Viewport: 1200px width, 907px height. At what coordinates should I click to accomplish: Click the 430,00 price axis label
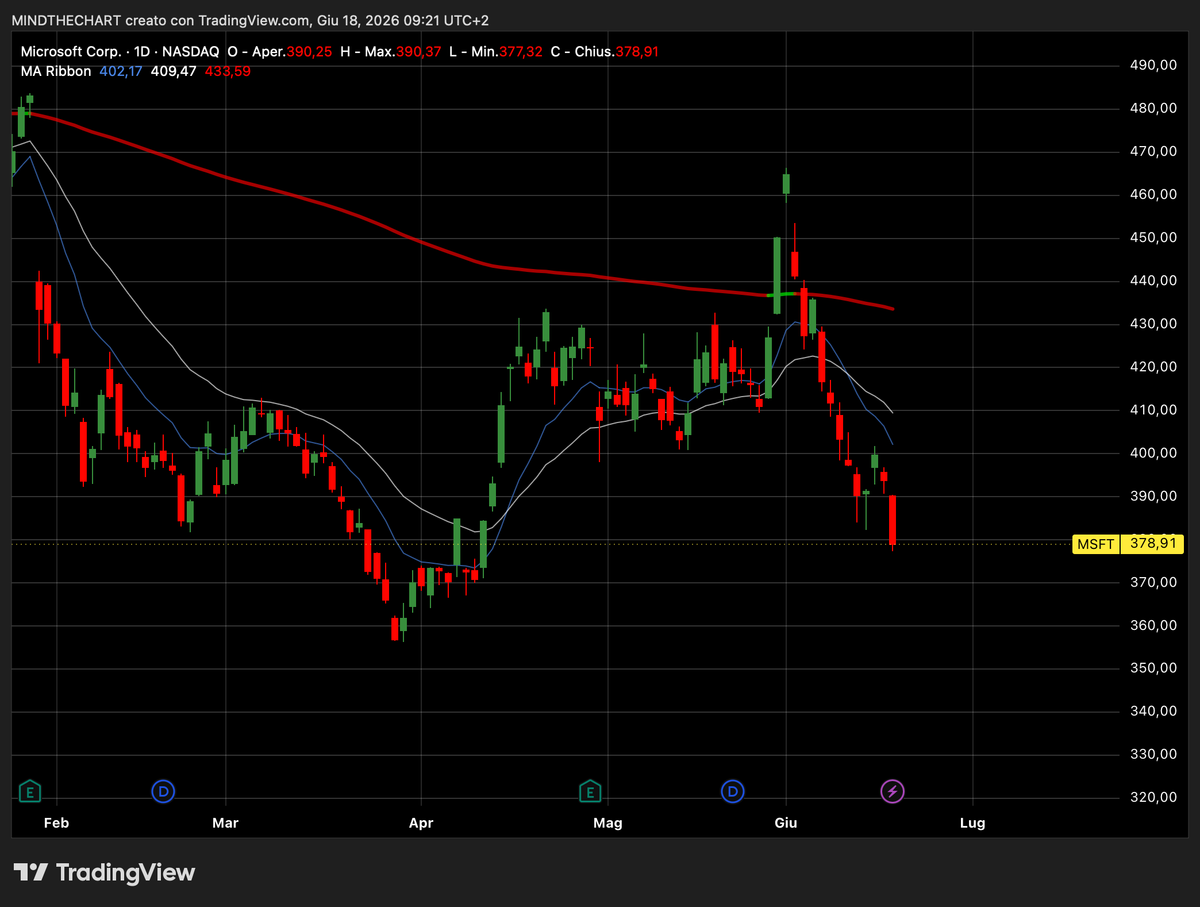pos(1152,324)
